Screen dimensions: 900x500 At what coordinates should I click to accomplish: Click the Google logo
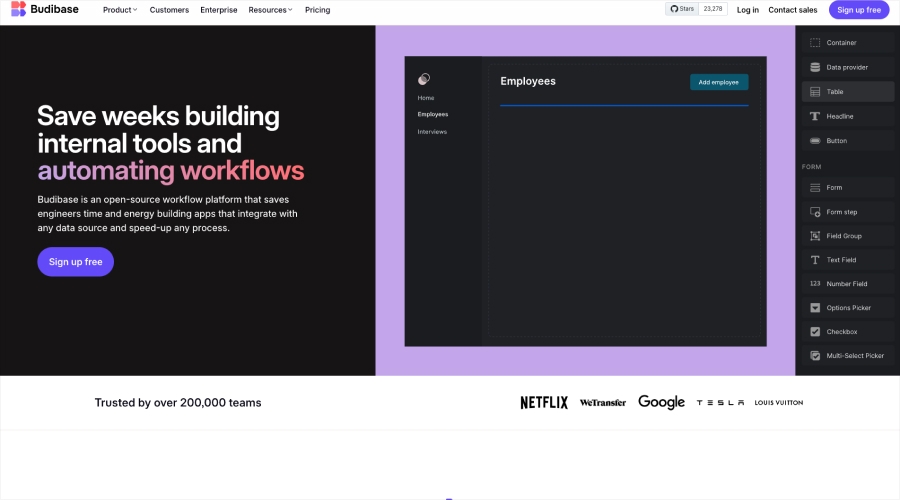coord(661,402)
